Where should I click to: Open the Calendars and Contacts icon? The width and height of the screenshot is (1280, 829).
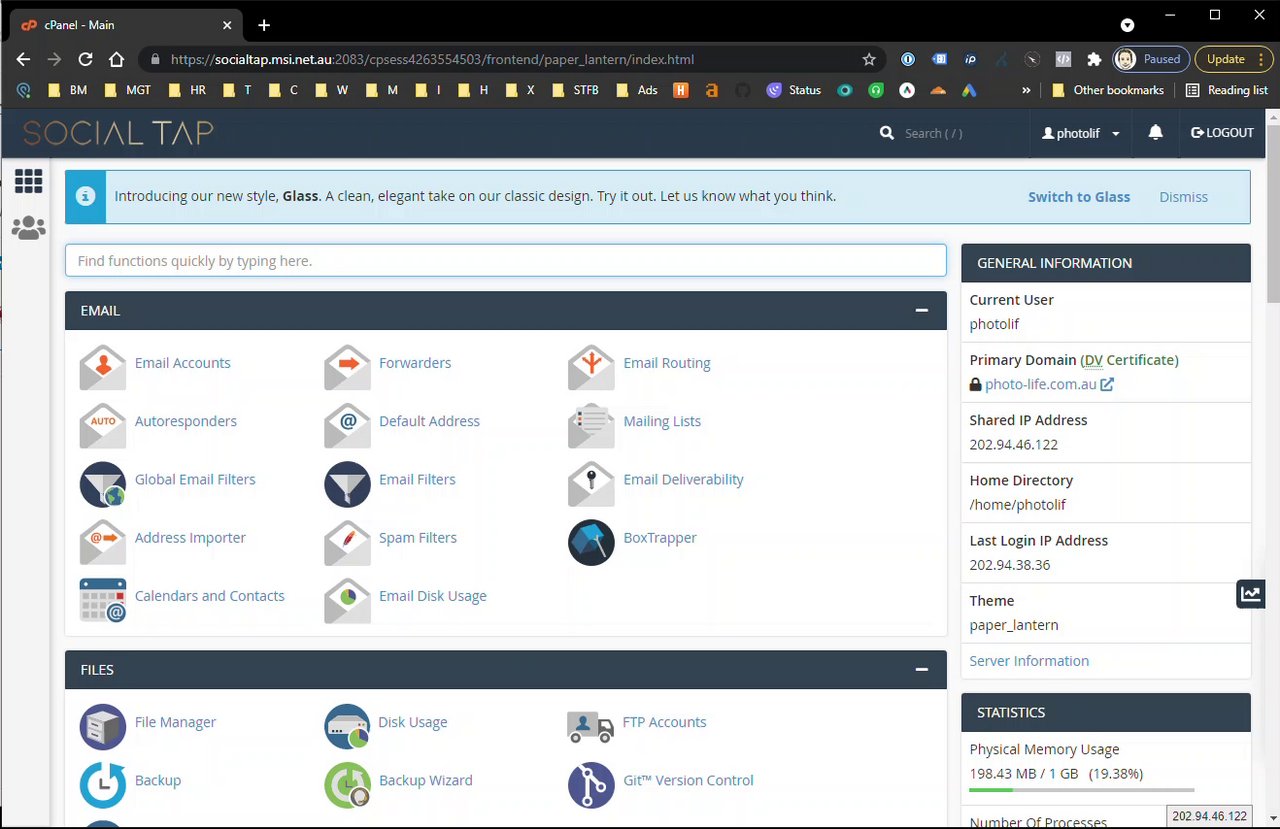(x=103, y=600)
